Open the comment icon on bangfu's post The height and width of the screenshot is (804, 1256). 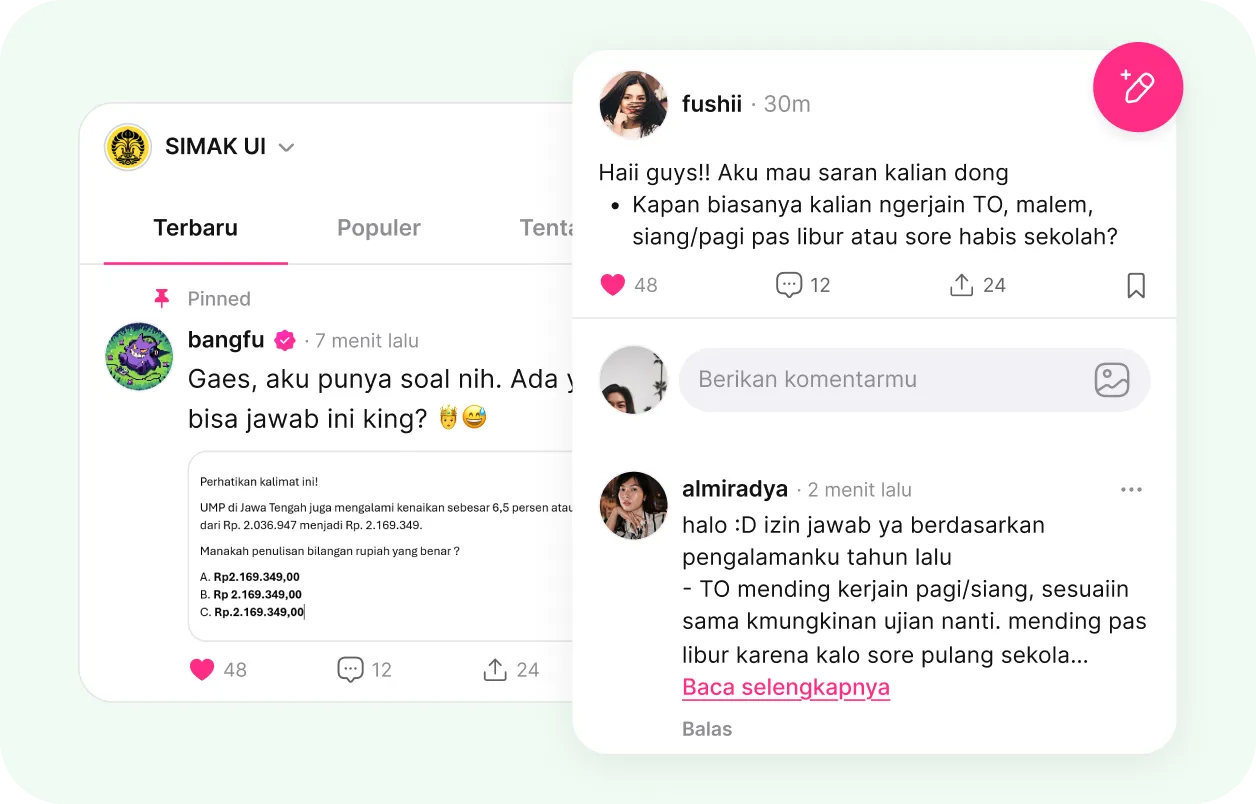click(x=350, y=670)
